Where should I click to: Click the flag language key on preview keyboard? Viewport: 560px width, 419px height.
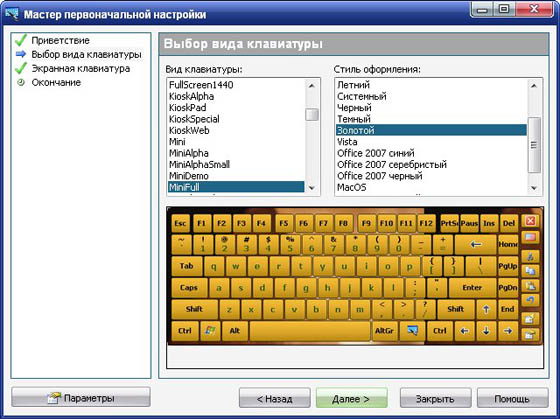(x=530, y=237)
